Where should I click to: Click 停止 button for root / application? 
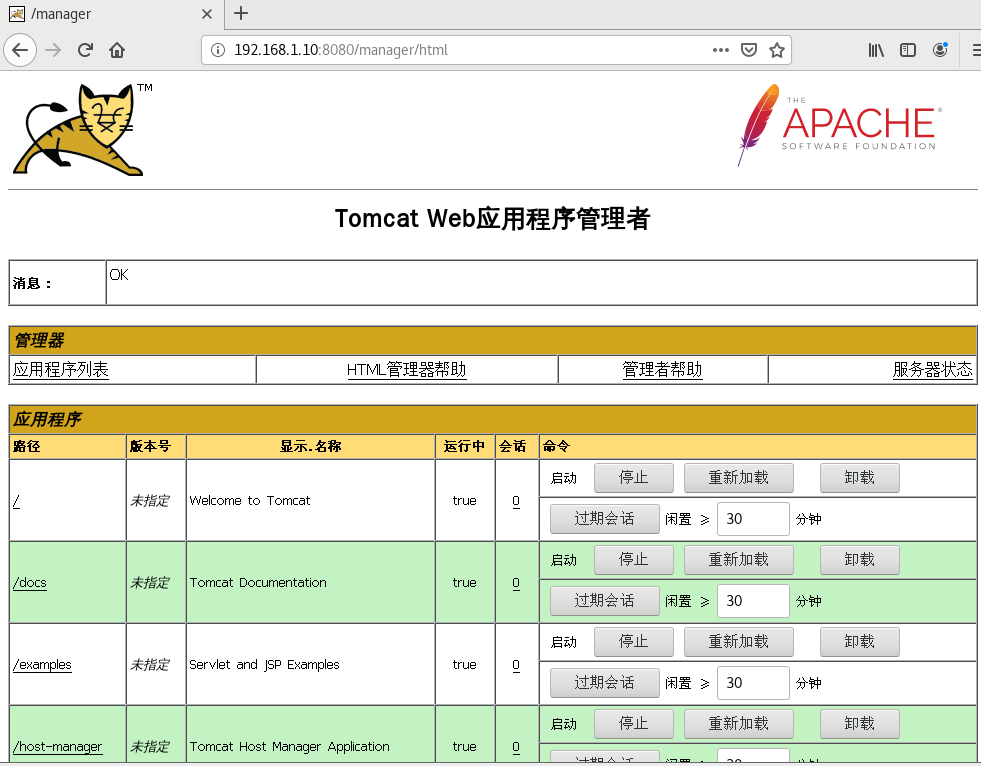[634, 478]
